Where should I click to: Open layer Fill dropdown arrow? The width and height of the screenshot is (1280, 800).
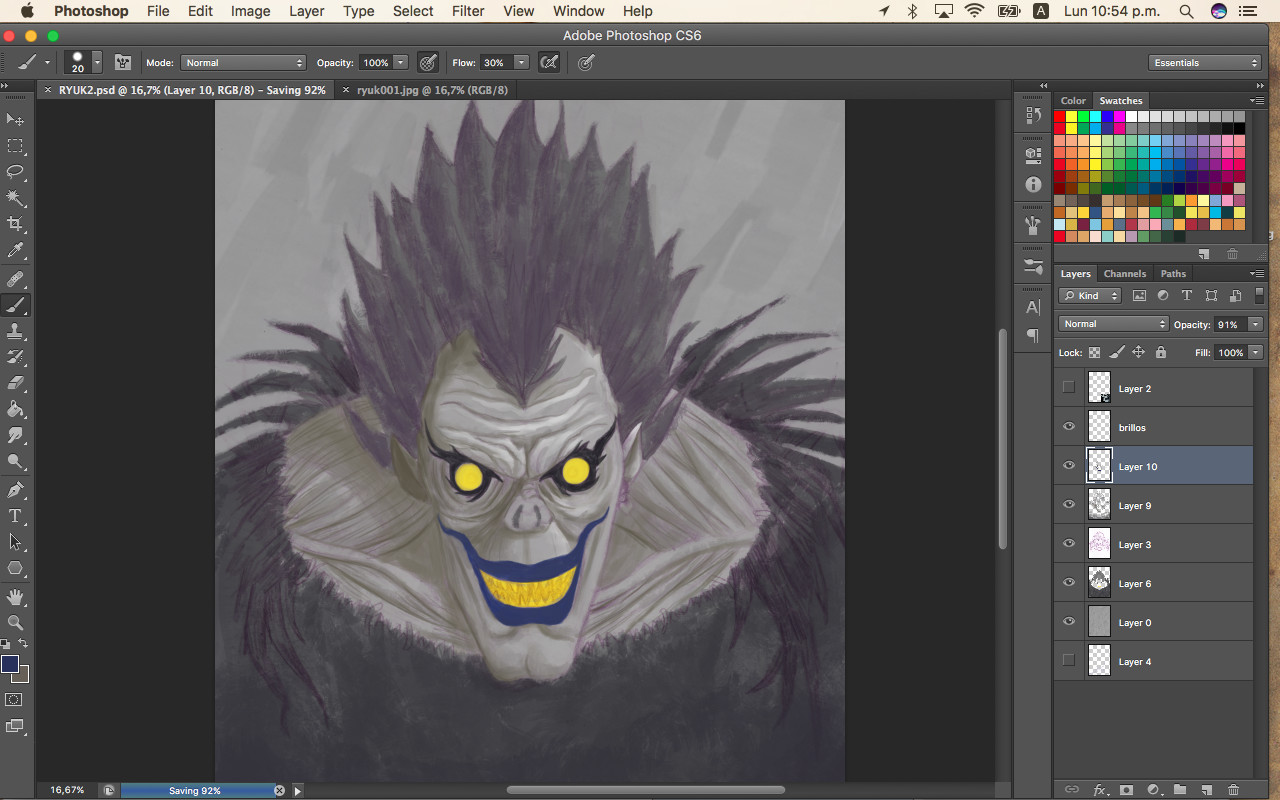[x=1255, y=353]
